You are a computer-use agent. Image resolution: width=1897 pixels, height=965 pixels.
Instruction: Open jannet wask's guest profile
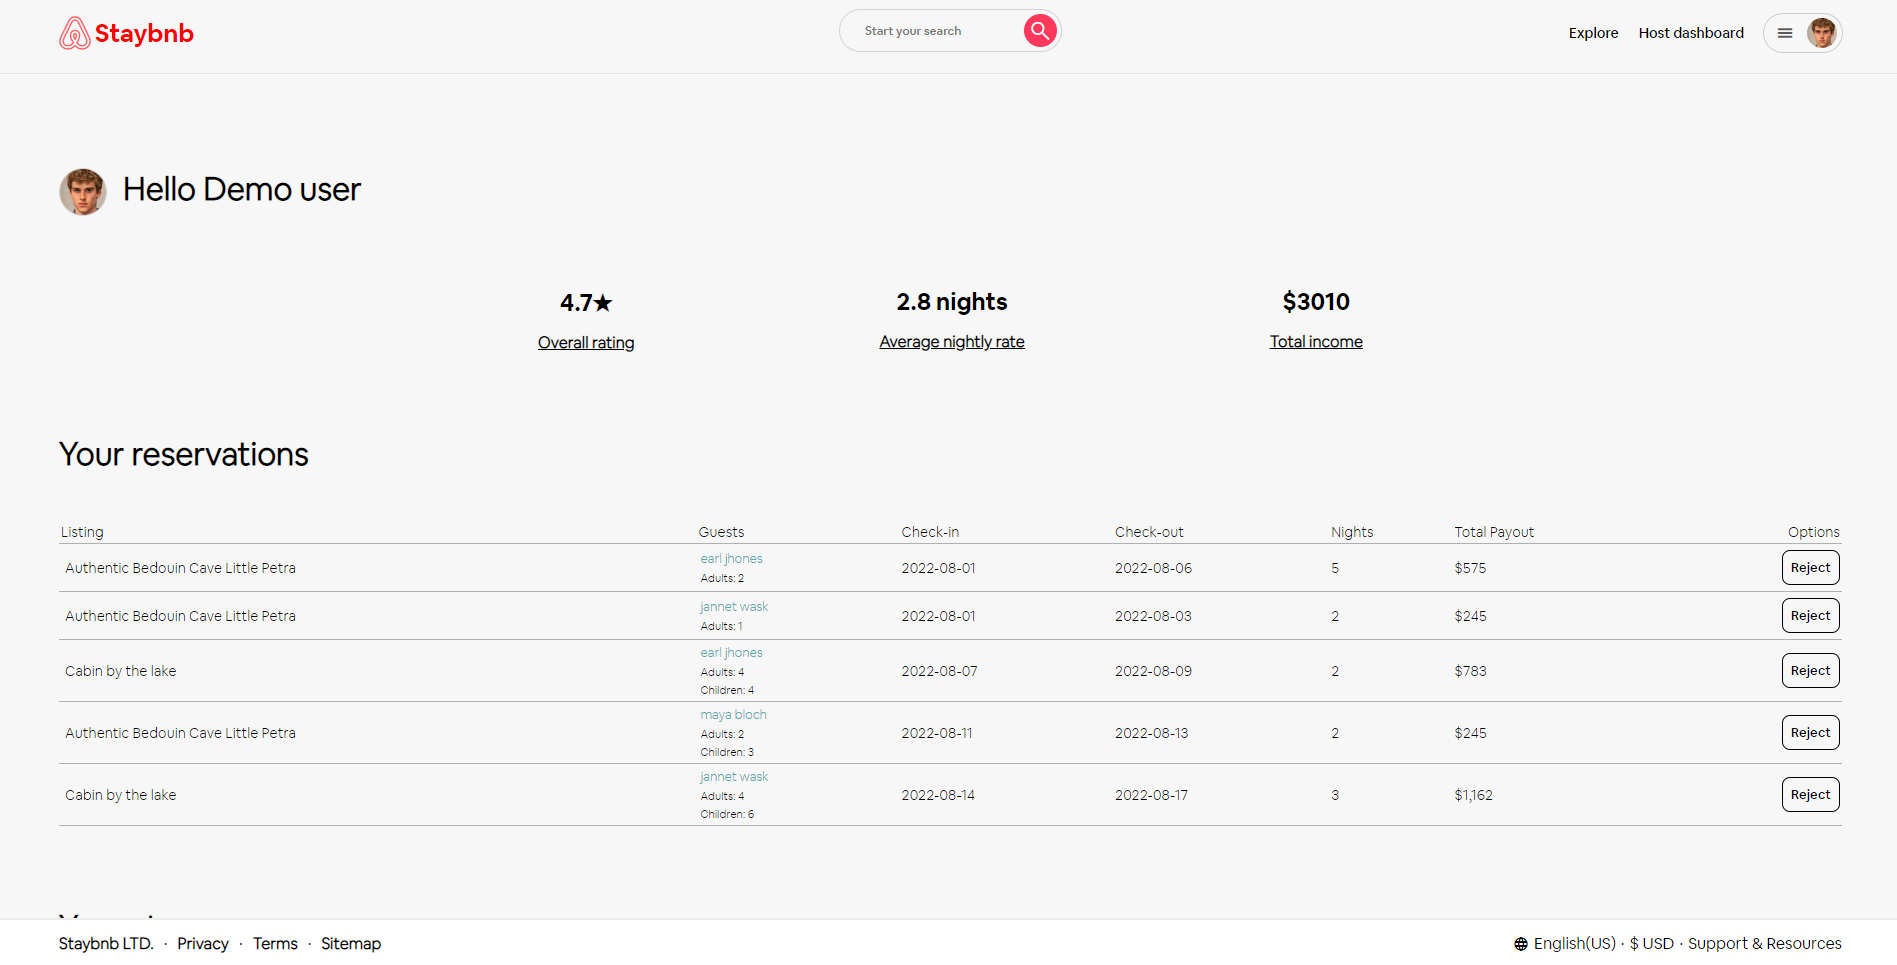click(x=733, y=606)
